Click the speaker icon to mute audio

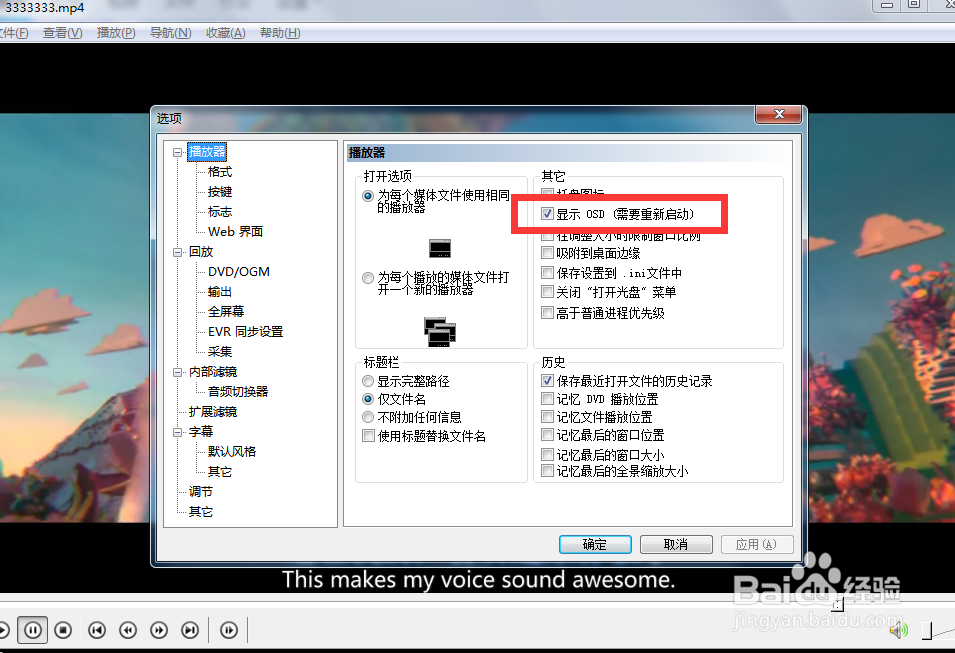tap(897, 628)
